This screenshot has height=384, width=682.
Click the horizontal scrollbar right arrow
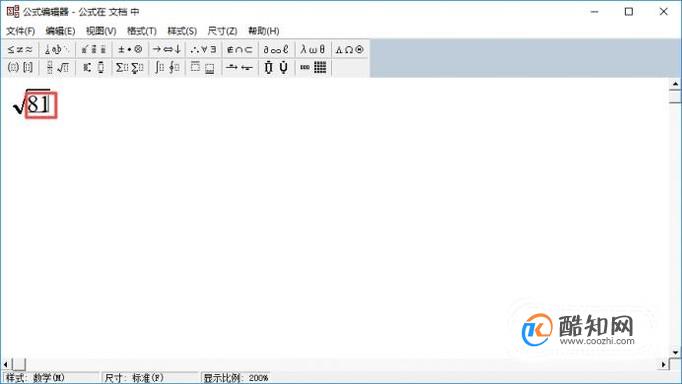pos(663,364)
